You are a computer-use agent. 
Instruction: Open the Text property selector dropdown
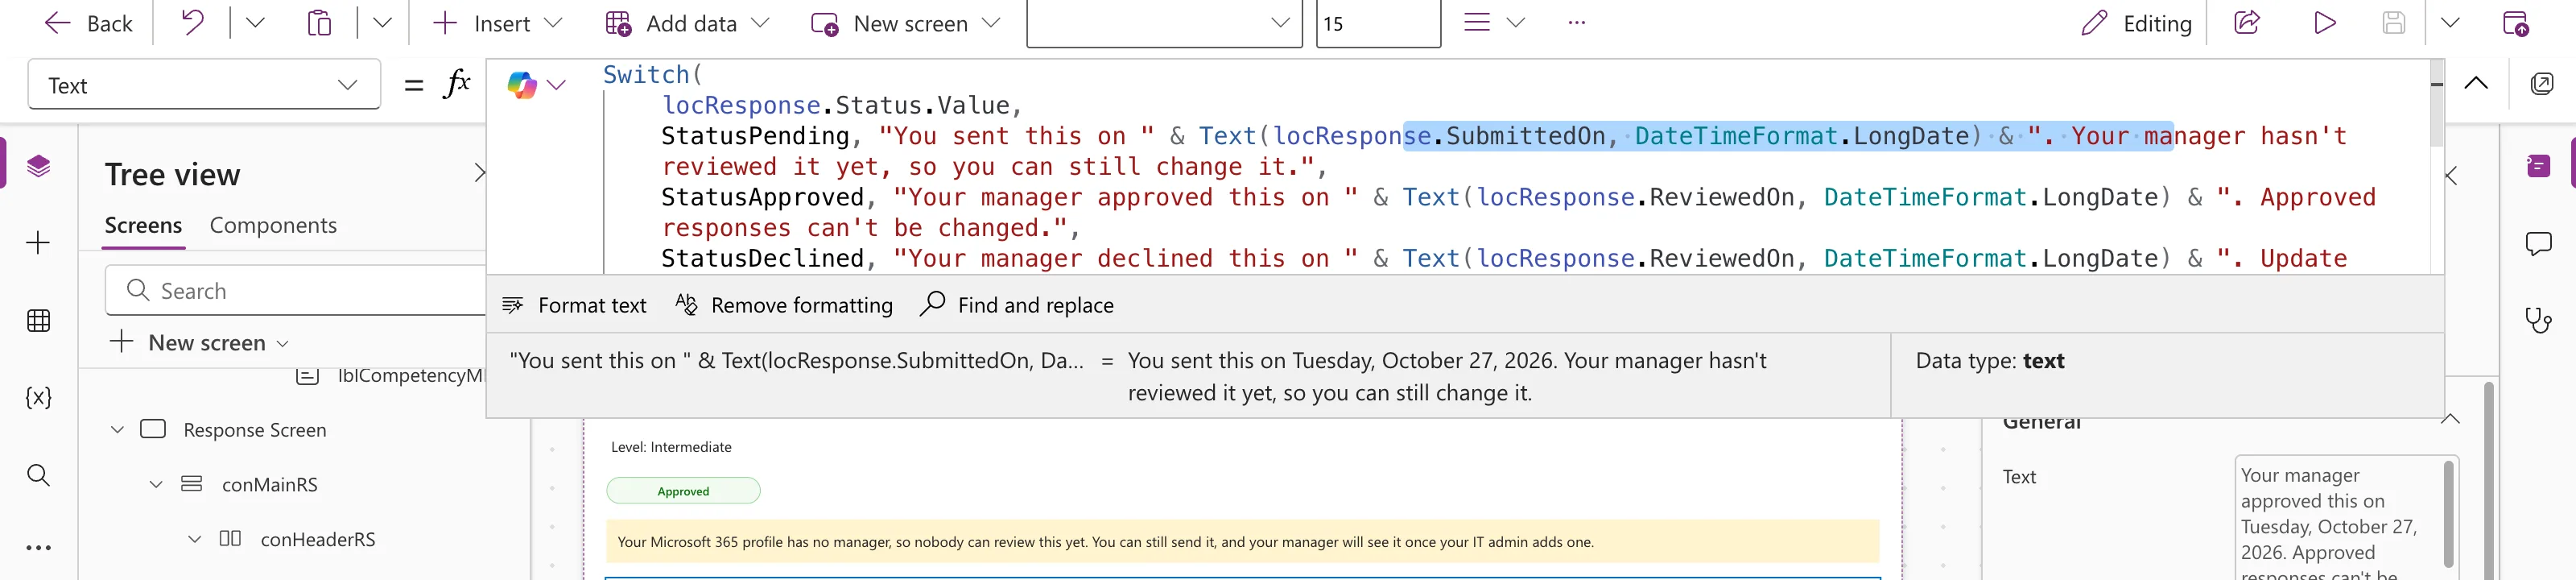coord(204,84)
